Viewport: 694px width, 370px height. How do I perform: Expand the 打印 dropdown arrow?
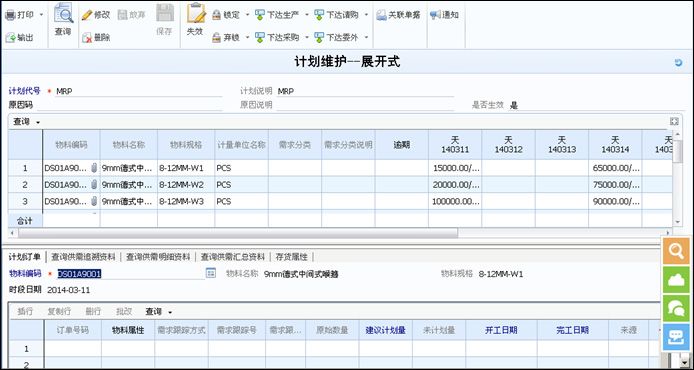click(41, 15)
